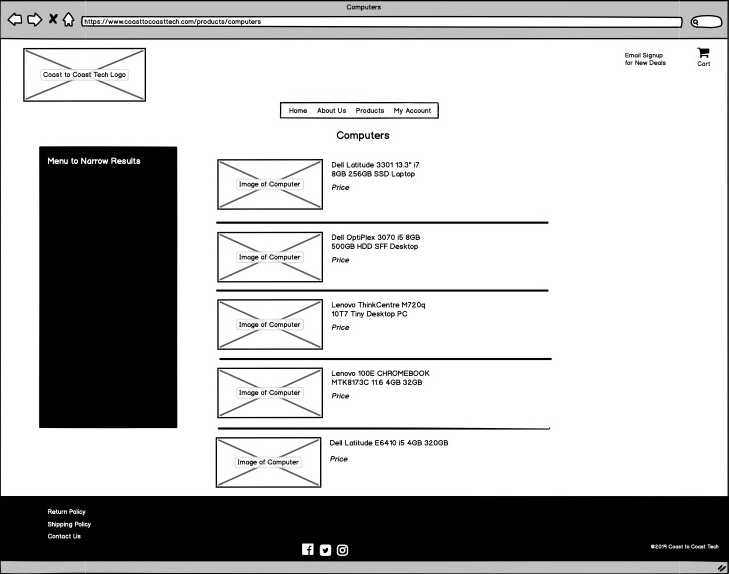Image resolution: width=729 pixels, height=574 pixels.
Task: Open the shopping cart icon
Action: [x=703, y=53]
